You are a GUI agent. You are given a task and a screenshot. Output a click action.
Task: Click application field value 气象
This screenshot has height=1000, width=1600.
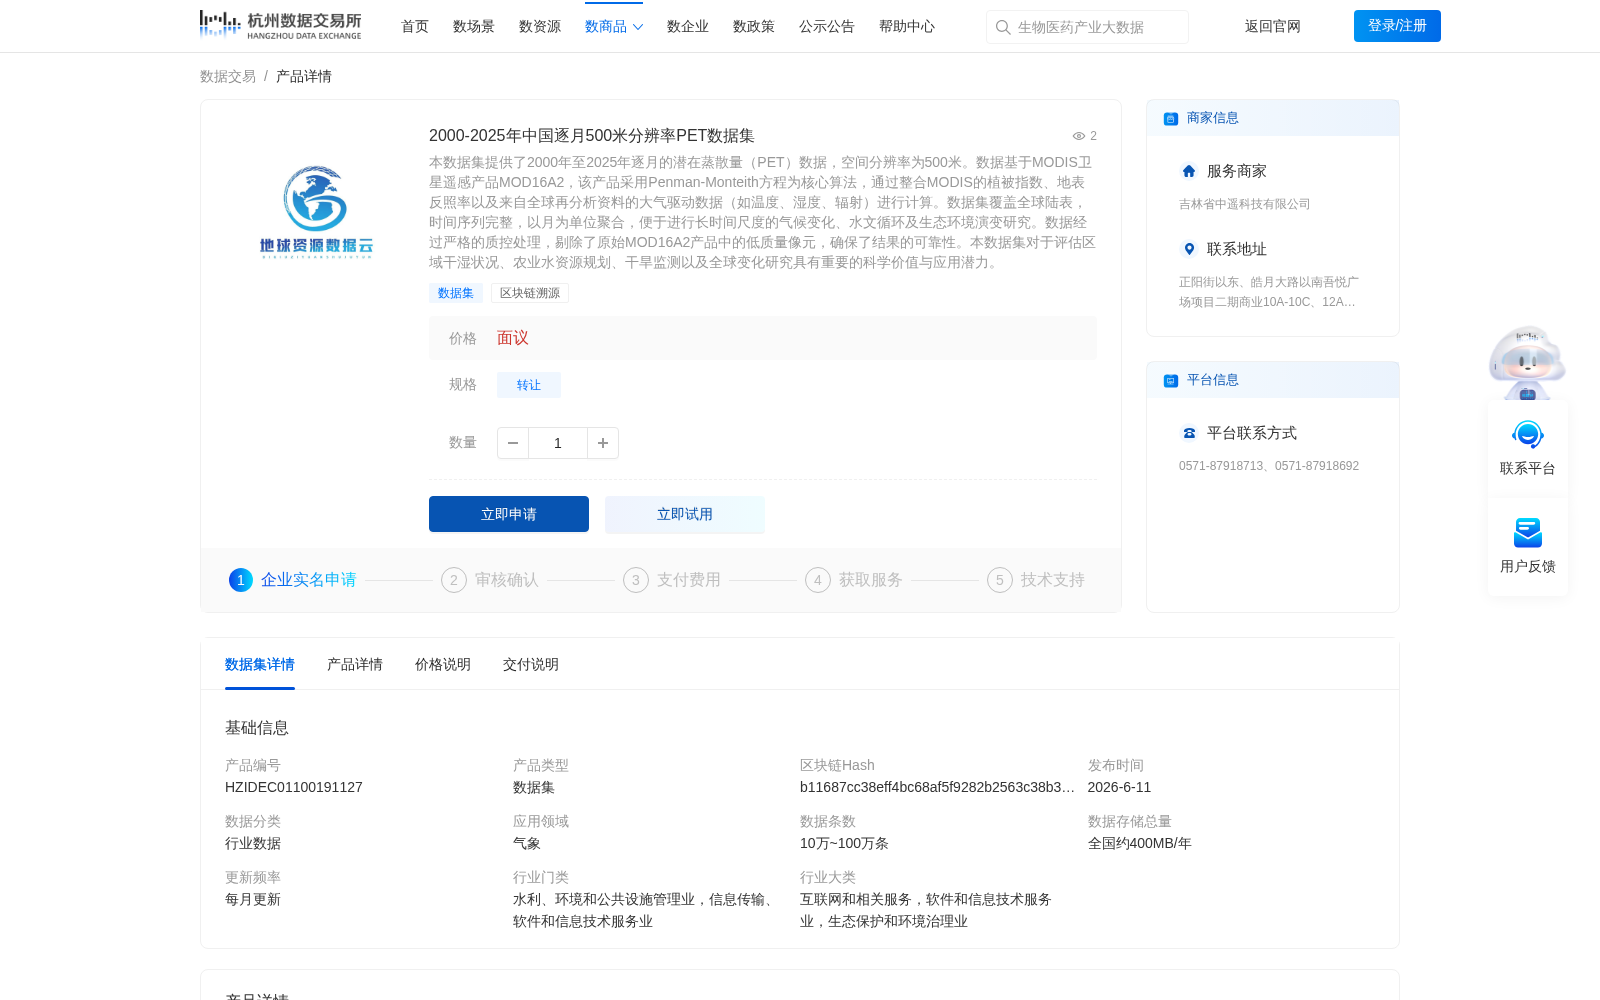coord(527,843)
